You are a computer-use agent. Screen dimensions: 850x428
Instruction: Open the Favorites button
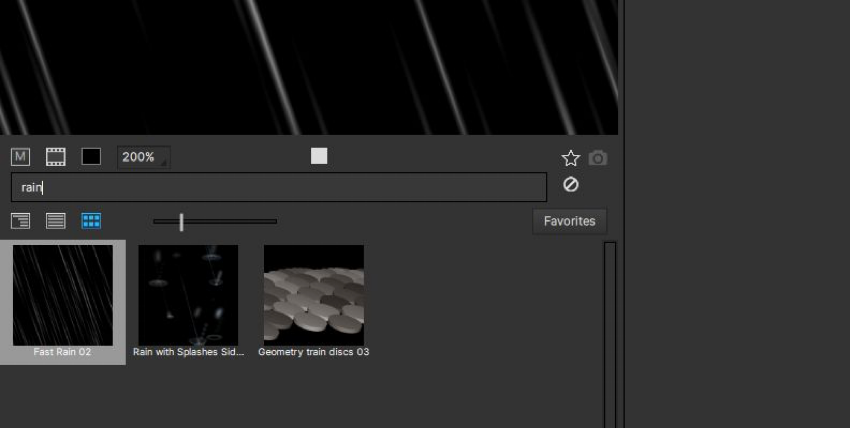570,221
